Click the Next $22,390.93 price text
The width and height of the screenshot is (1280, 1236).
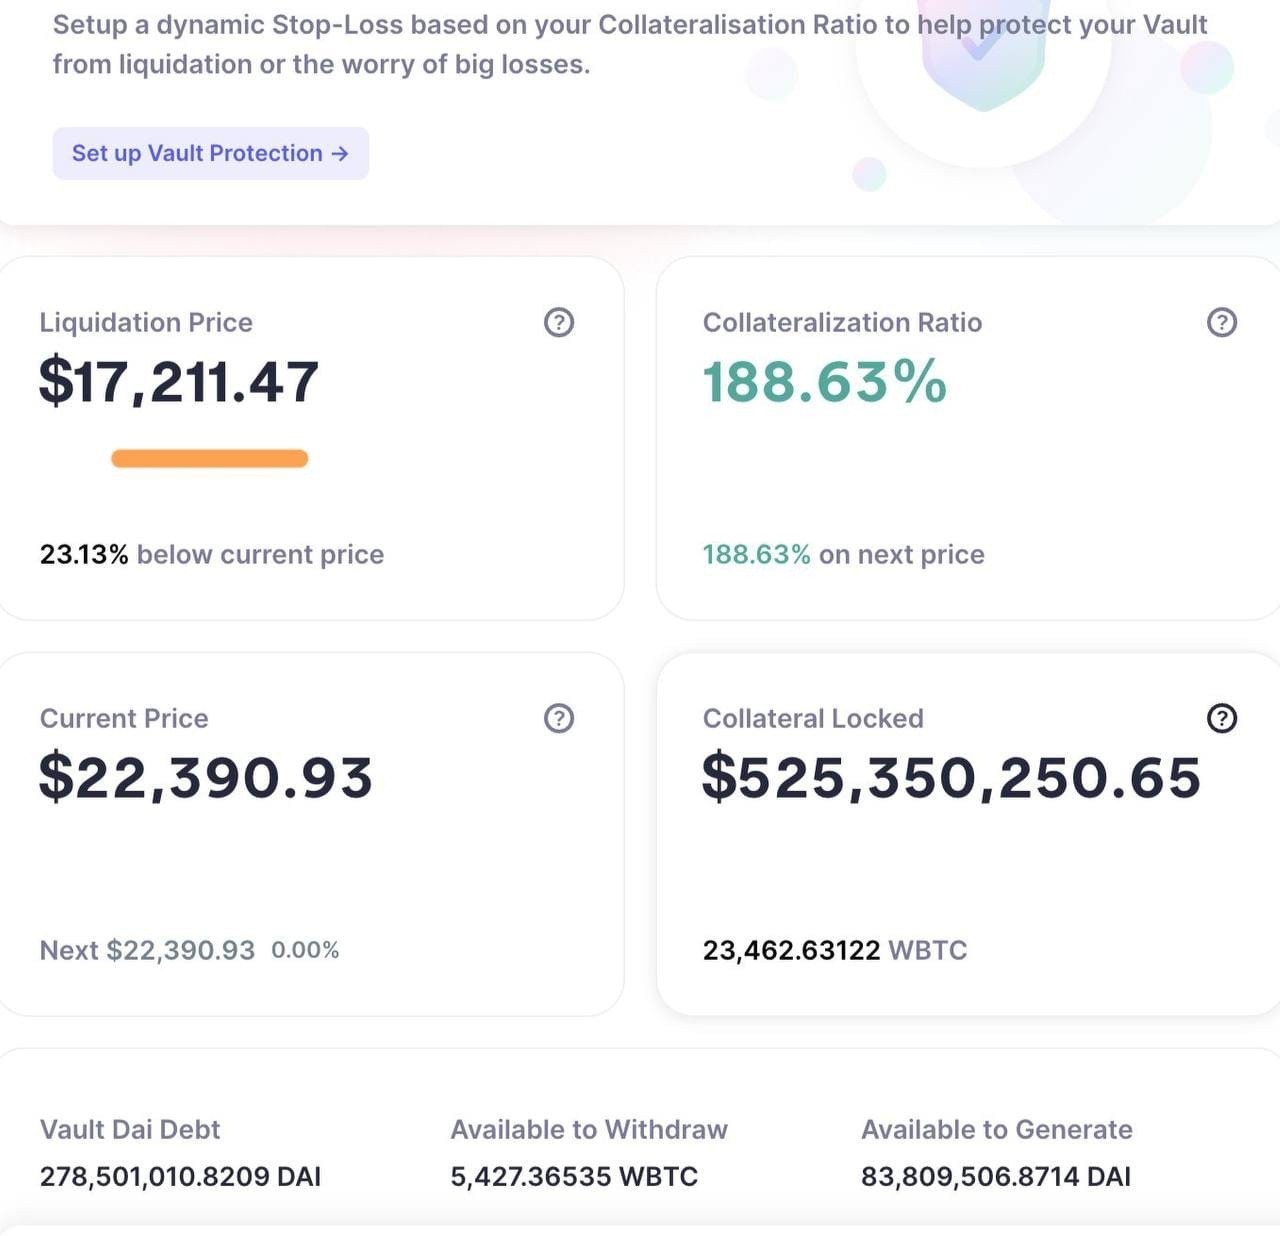point(147,950)
